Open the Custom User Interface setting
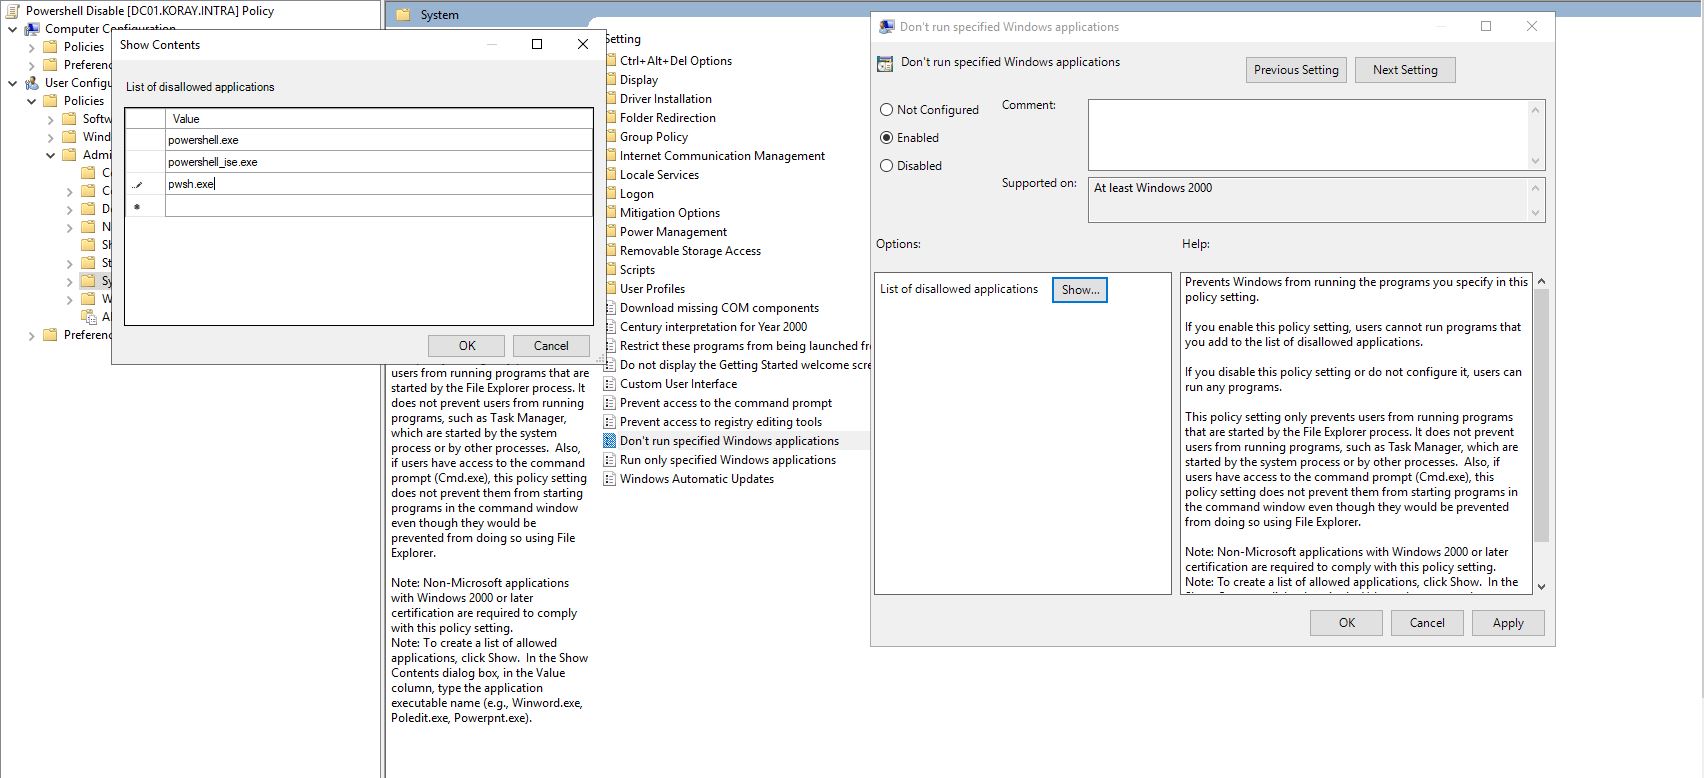The image size is (1704, 778). pos(678,384)
